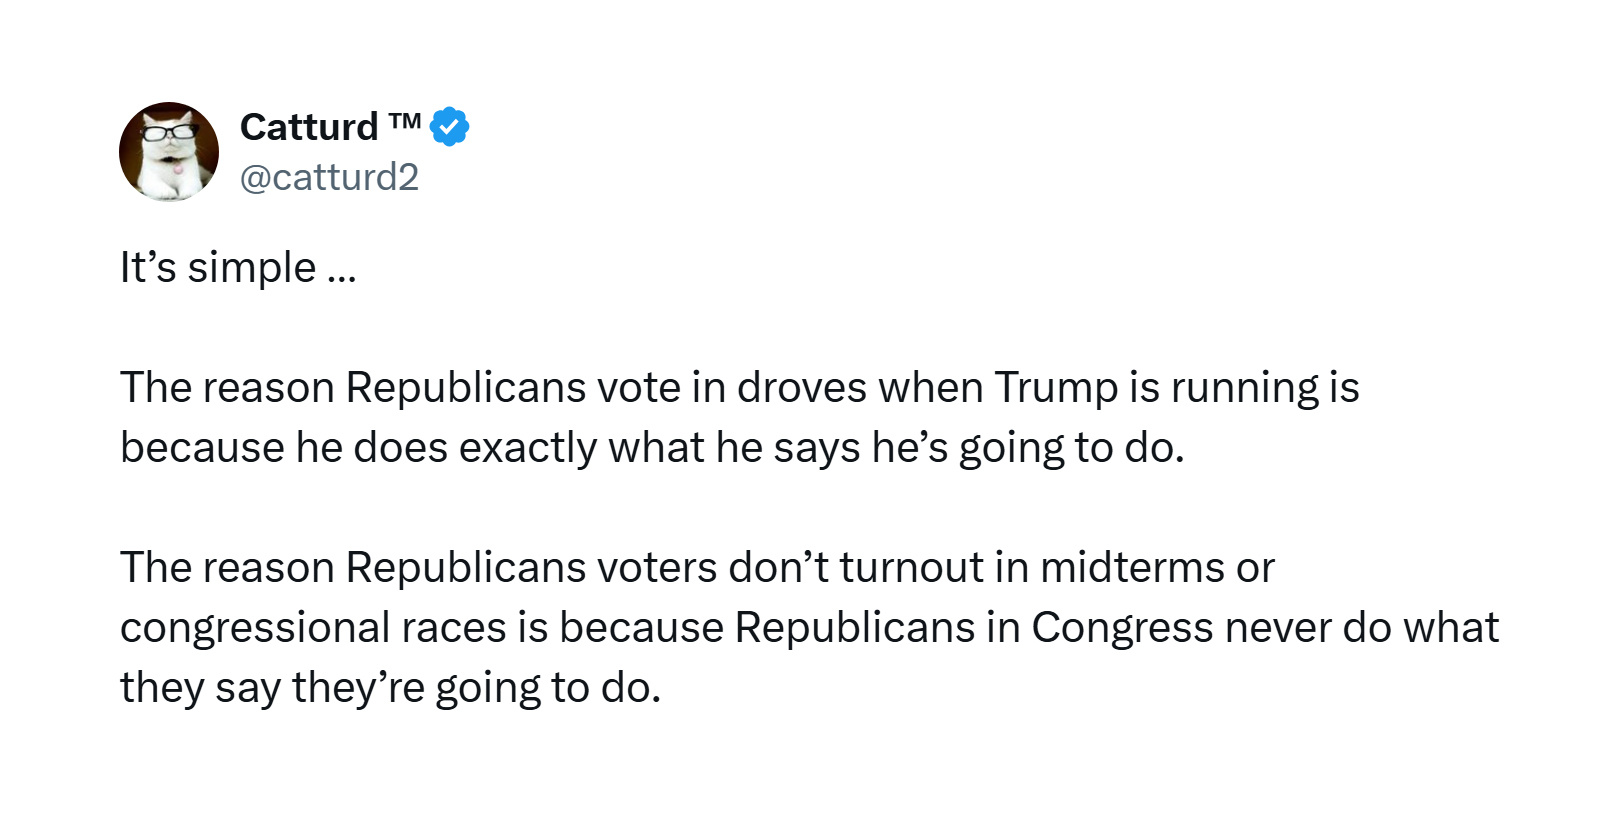
Task: Click the word "droves" in the second paragraph
Action: pos(802,388)
